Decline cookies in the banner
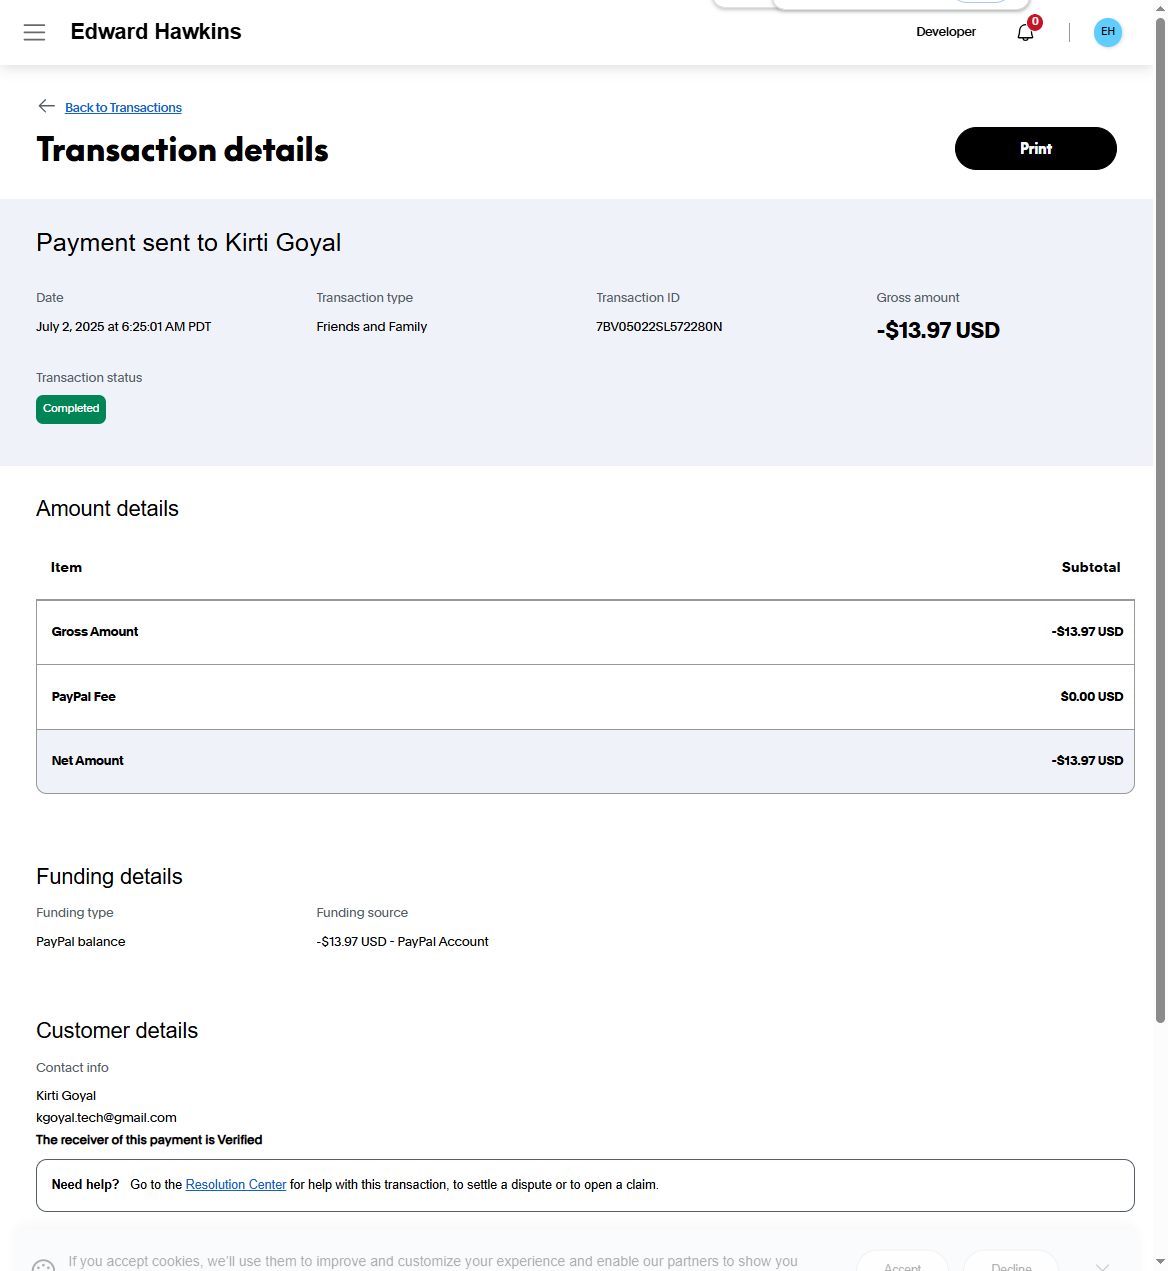This screenshot has width=1168, height=1271. (x=1011, y=1265)
